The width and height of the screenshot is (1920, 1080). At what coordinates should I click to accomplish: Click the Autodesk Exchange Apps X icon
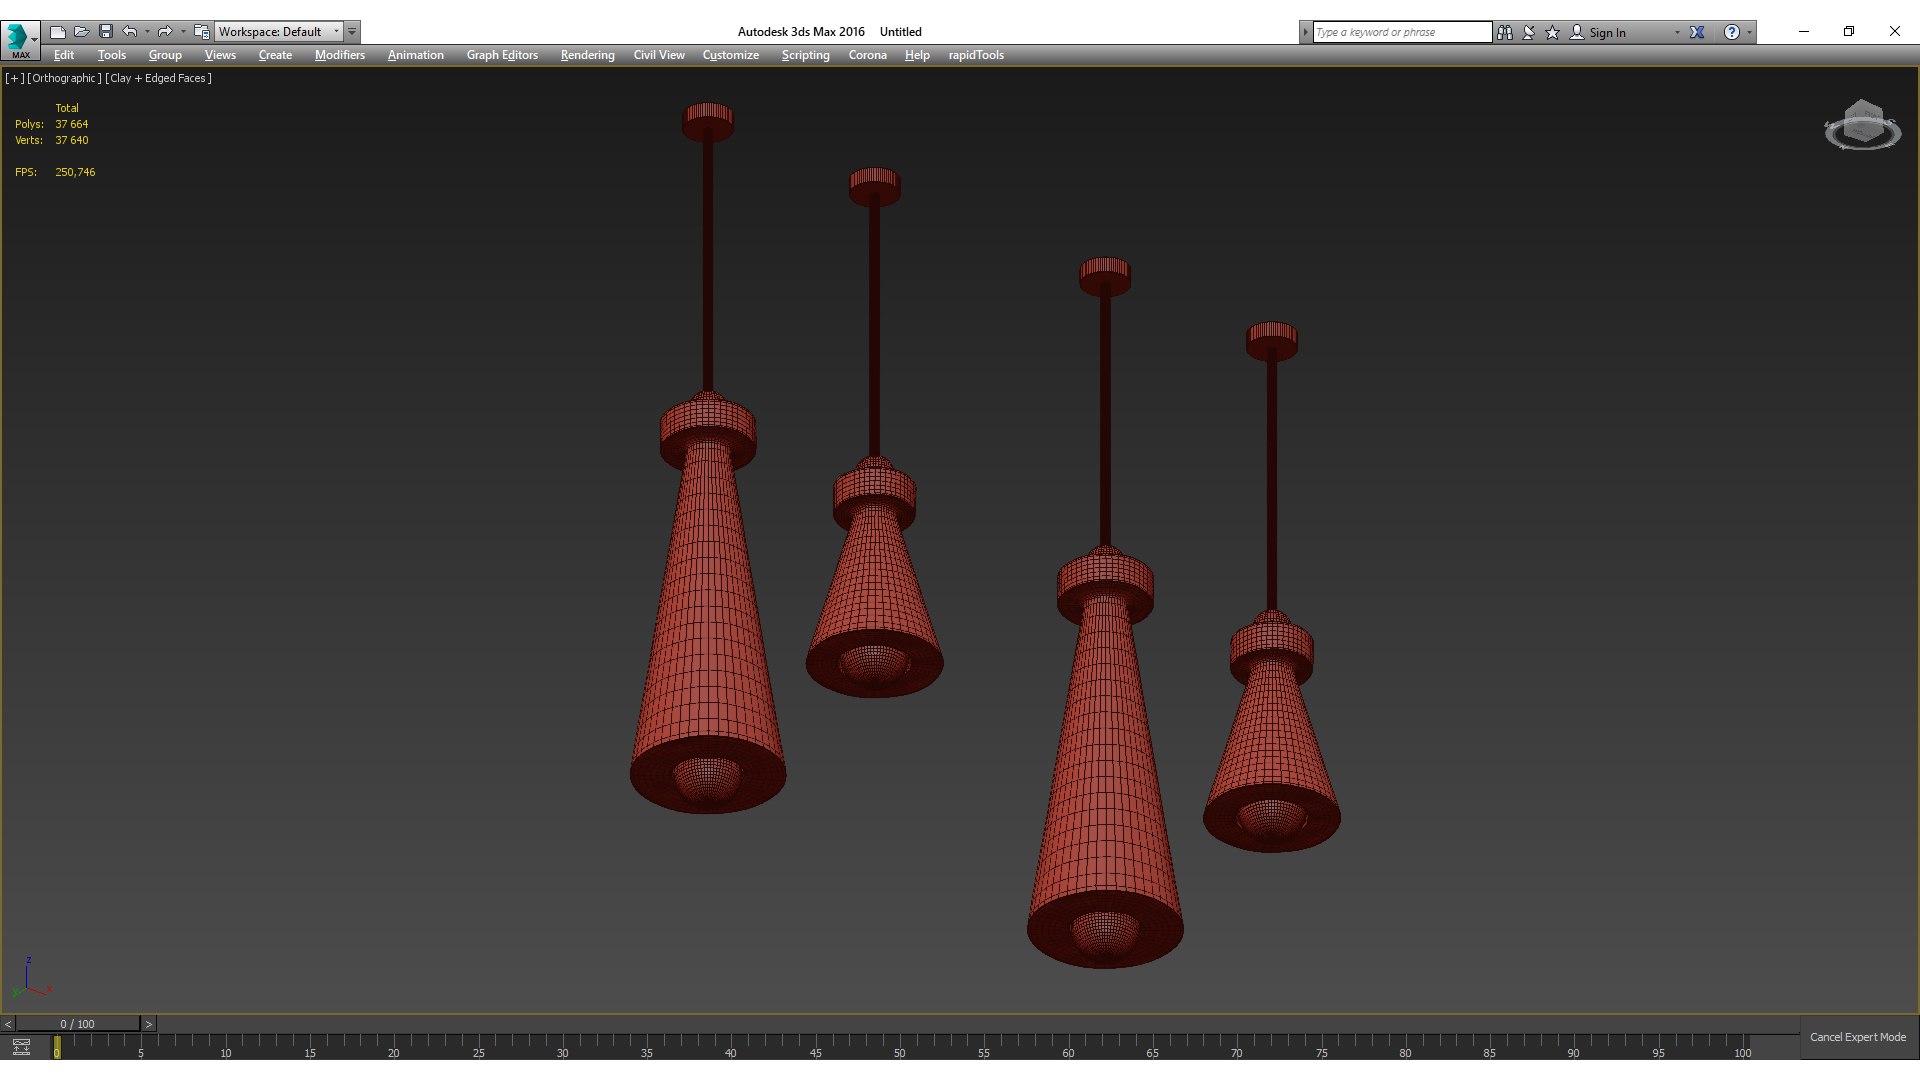[x=1697, y=32]
